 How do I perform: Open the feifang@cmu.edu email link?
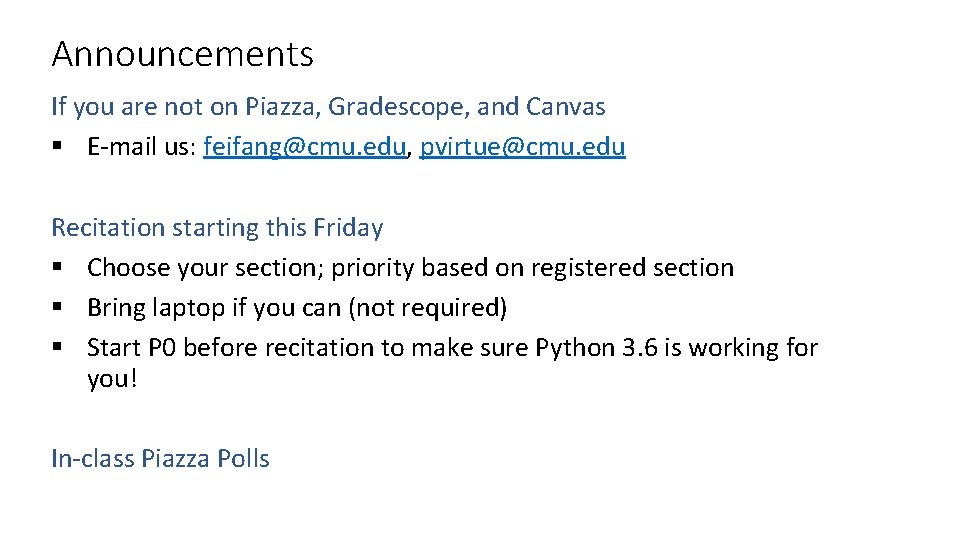305,147
